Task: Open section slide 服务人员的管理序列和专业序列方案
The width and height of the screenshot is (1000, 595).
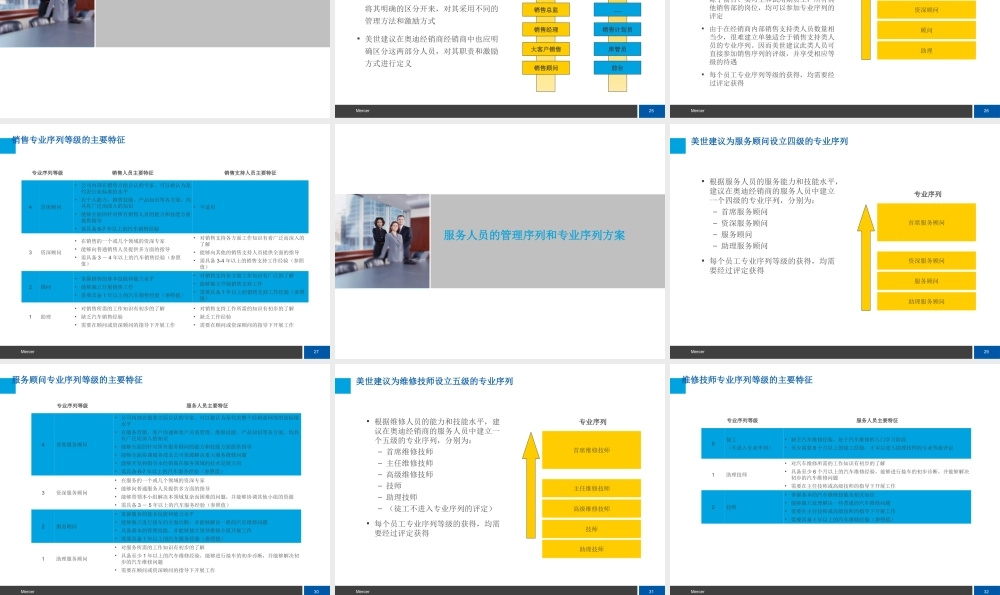Action: (499, 240)
